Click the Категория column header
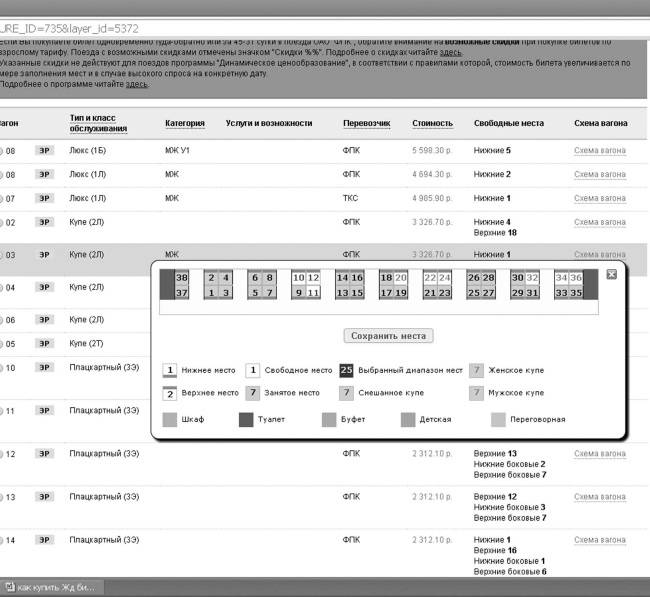Image resolution: width=650 pixels, height=597 pixels. [x=185, y=123]
